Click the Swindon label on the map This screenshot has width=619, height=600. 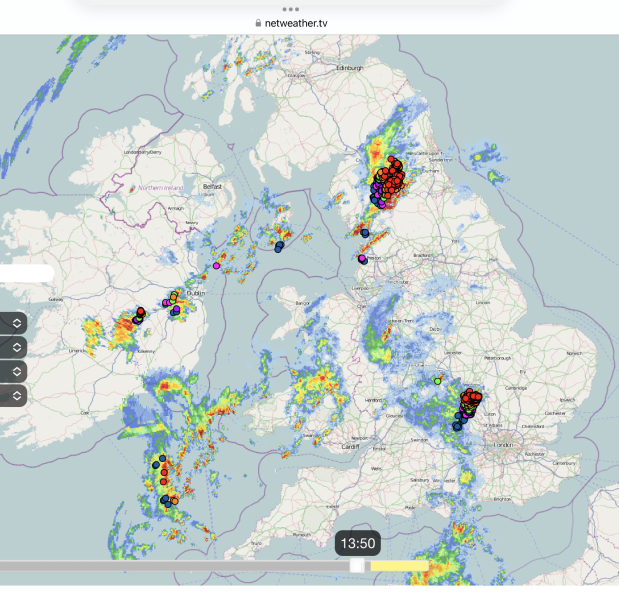click(x=419, y=440)
